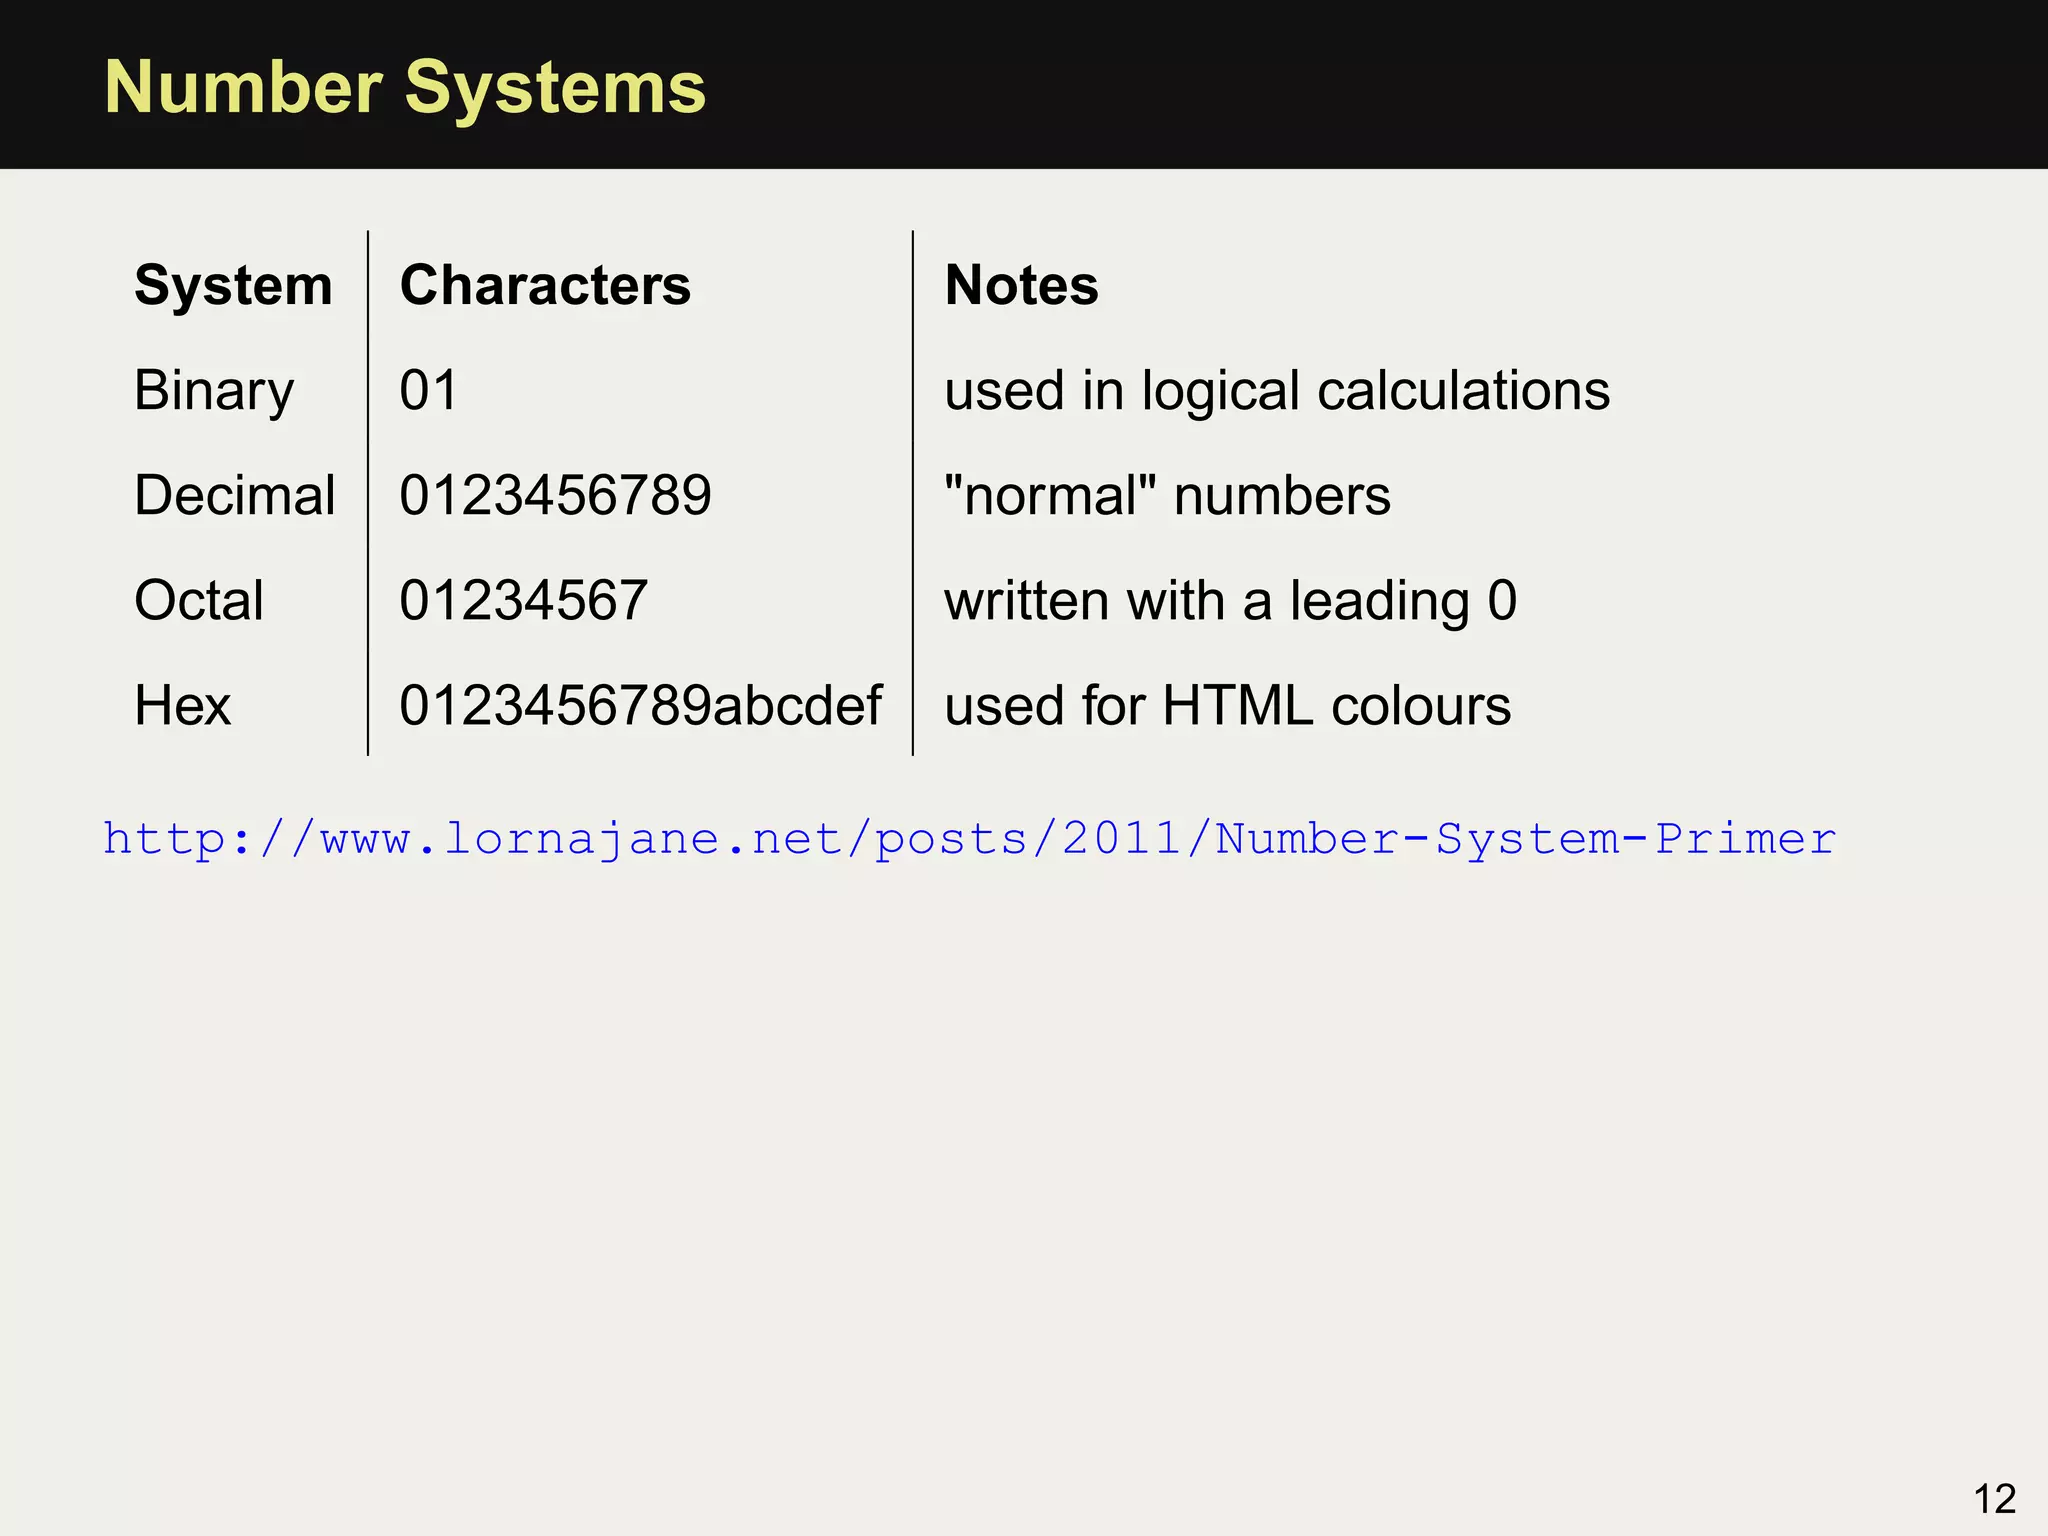
Task: Select the '"normal" numbers' note
Action: tap(1167, 495)
